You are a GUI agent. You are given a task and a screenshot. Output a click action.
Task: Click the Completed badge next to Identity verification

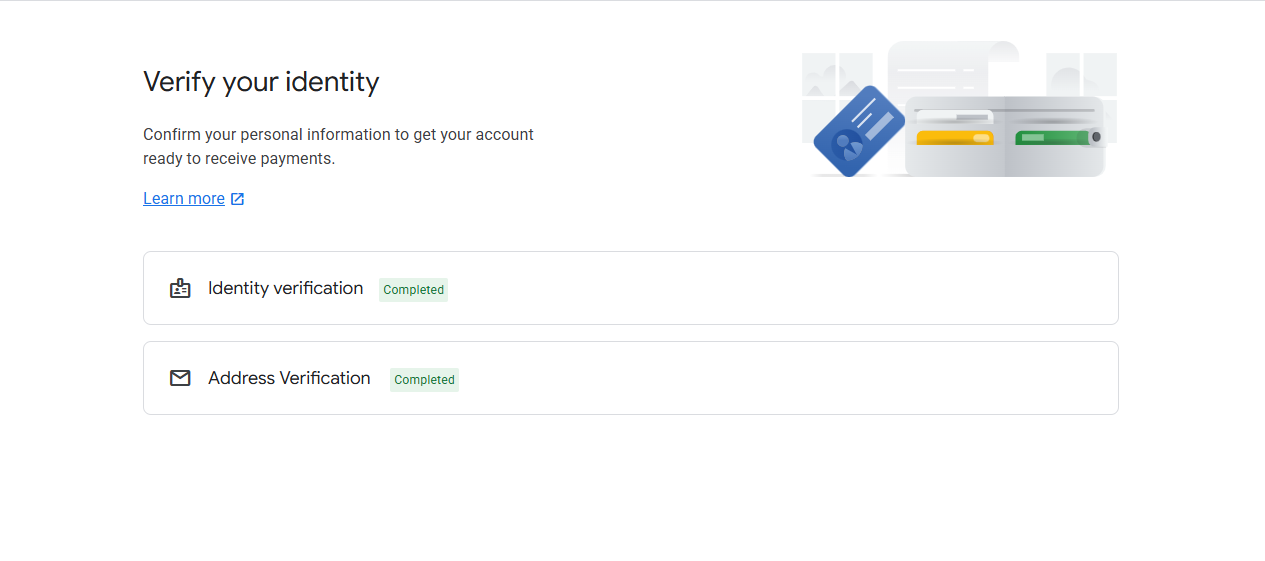(413, 290)
